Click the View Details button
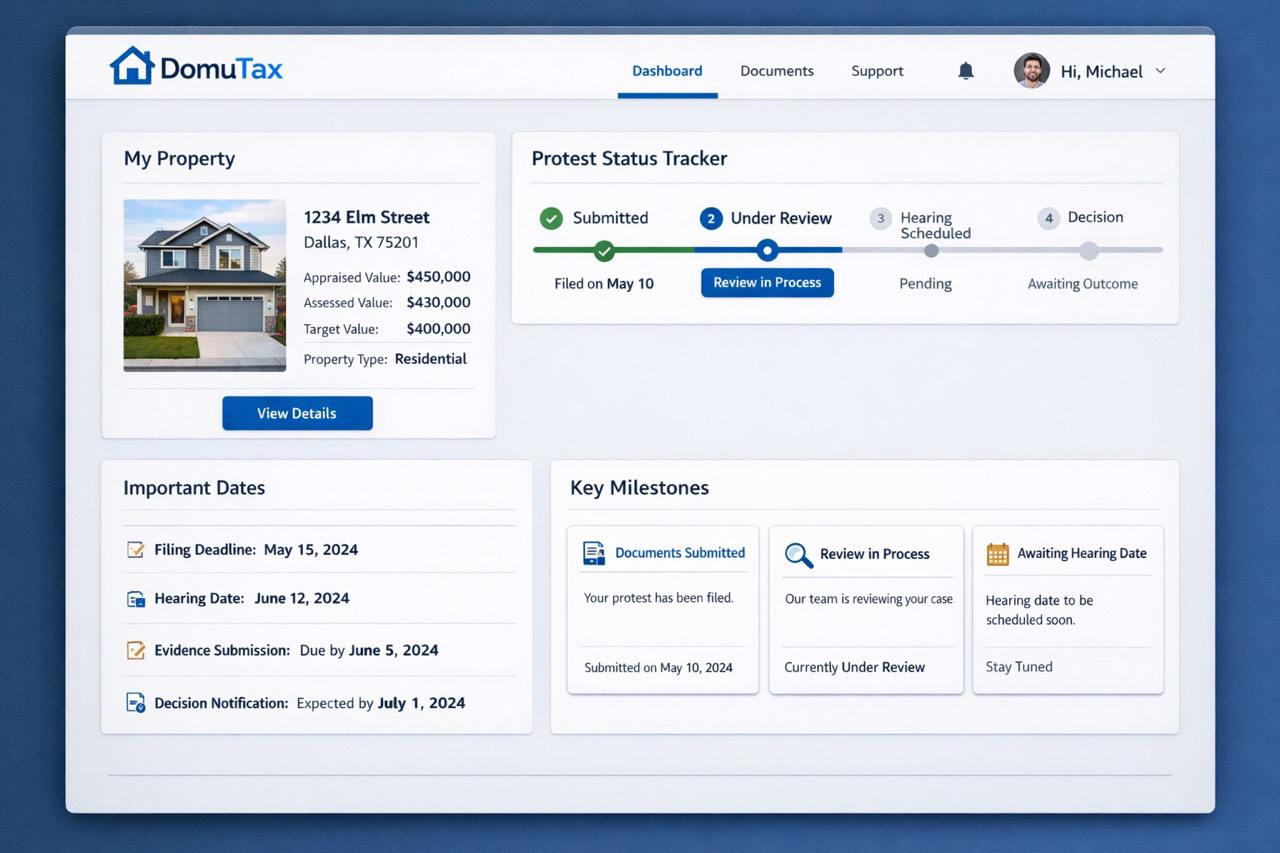Image resolution: width=1280 pixels, height=853 pixels. (297, 413)
